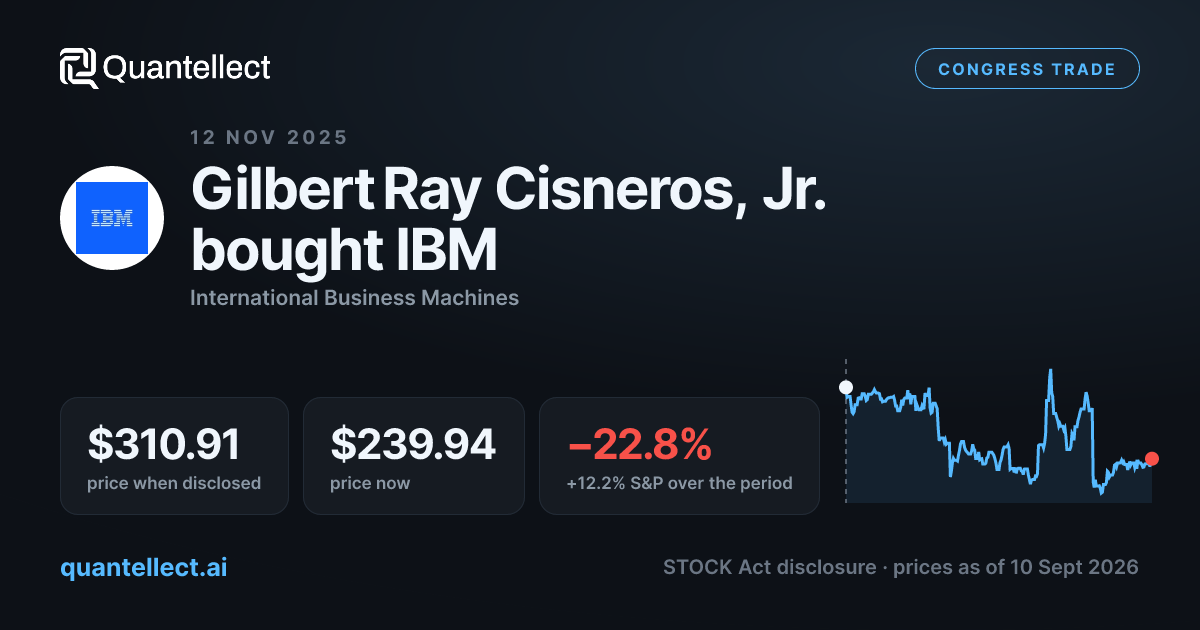Image resolution: width=1200 pixels, height=630 pixels.
Task: Click the +12.2% S&P comparison text
Action: pyautogui.click(x=680, y=483)
